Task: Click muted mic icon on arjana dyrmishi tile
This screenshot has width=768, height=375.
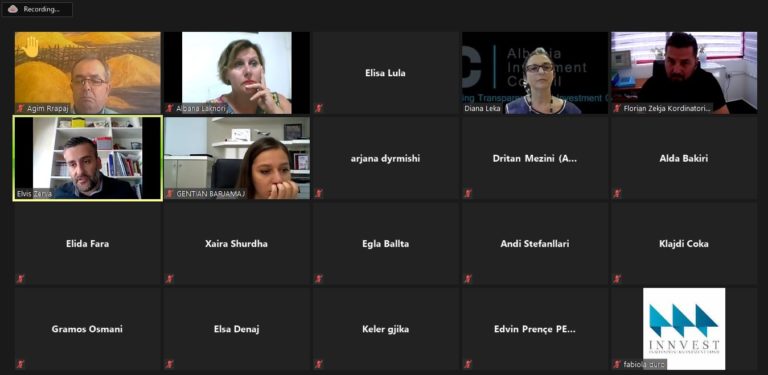Action: click(x=319, y=193)
